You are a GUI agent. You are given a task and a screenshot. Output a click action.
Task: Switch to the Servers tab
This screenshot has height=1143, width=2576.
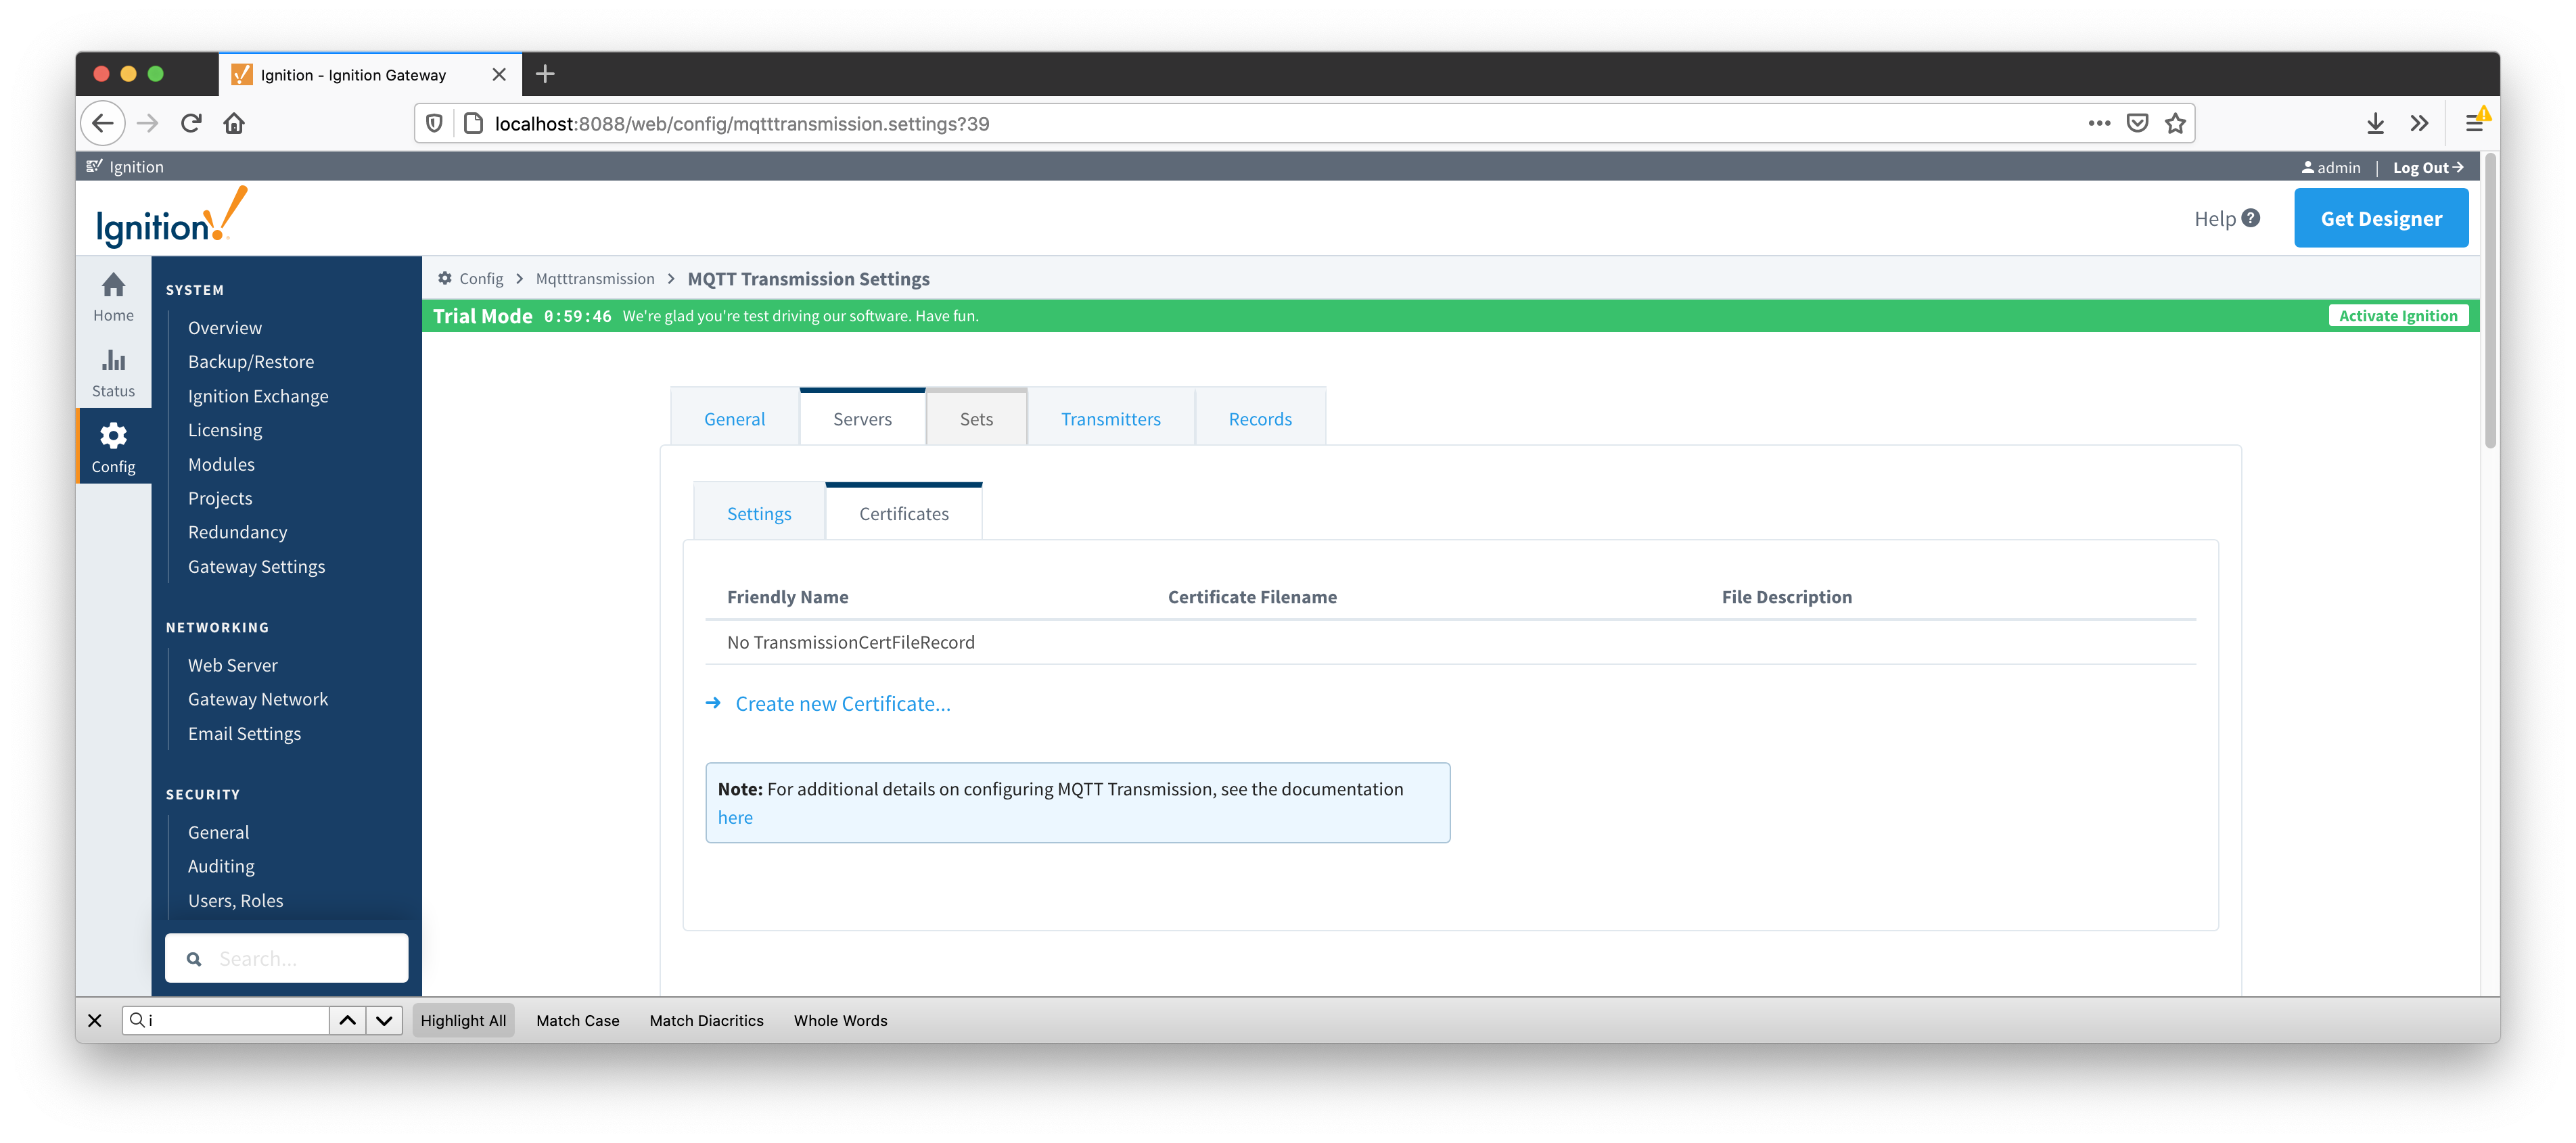point(862,418)
